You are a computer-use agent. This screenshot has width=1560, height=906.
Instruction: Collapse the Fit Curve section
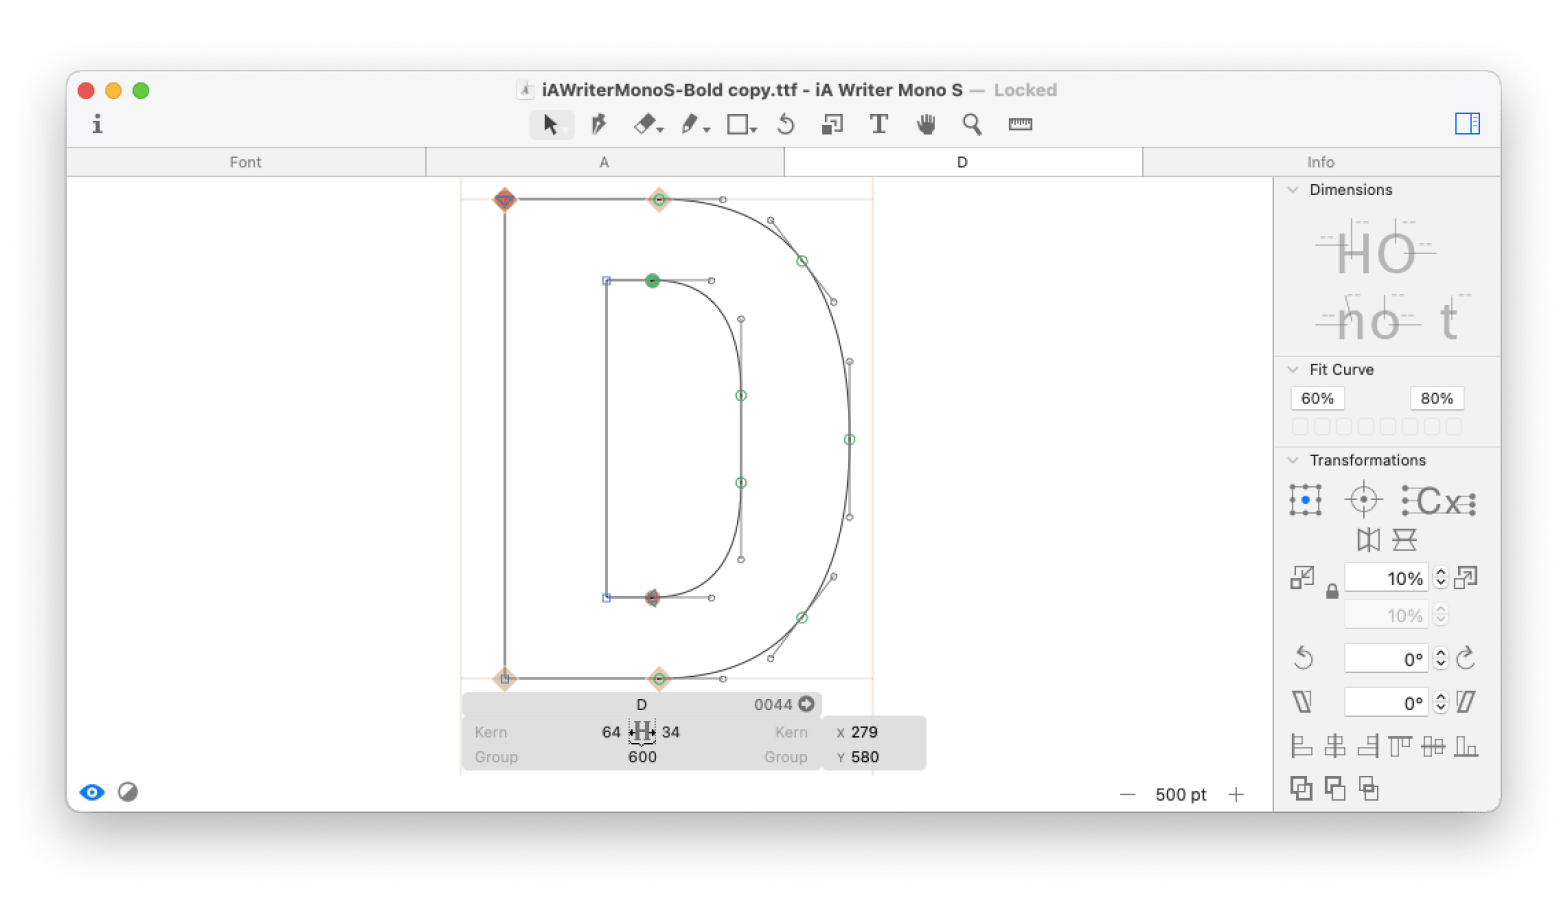1293,370
